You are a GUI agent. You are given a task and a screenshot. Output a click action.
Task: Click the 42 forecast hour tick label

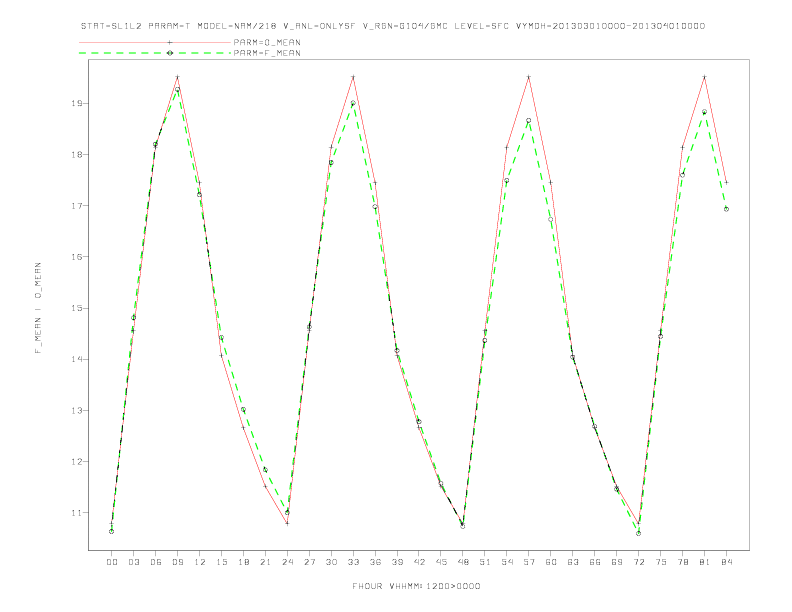(419, 562)
